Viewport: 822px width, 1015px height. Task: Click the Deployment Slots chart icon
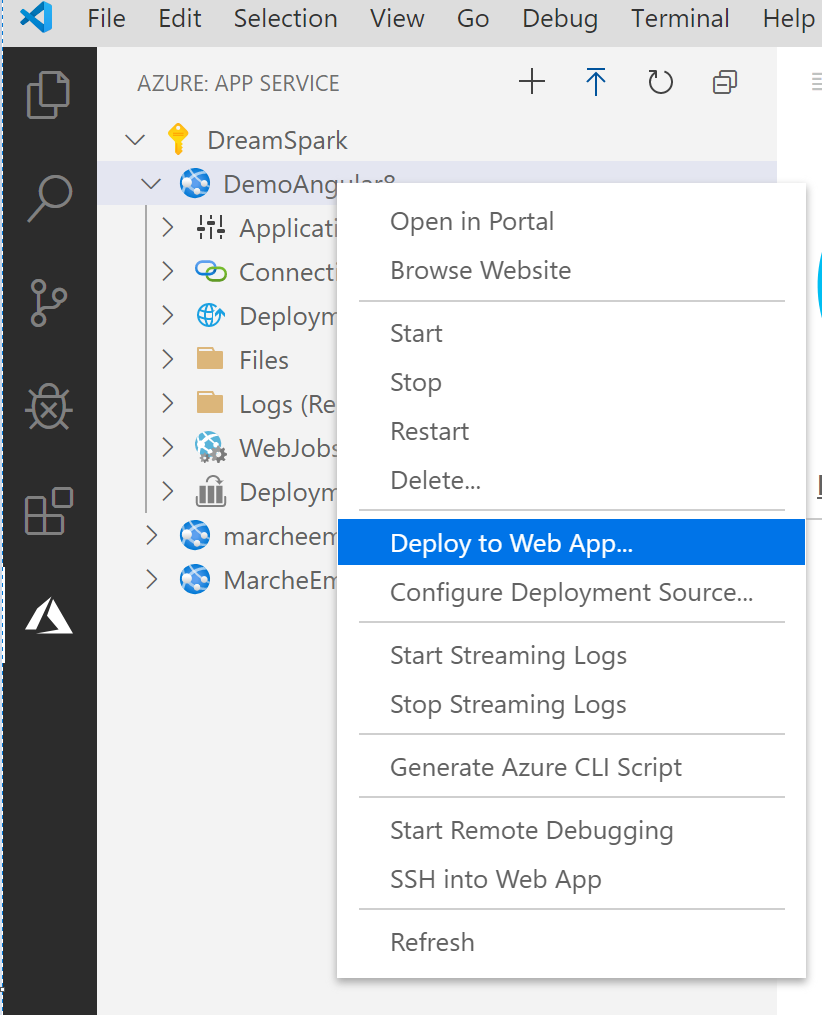point(211,491)
